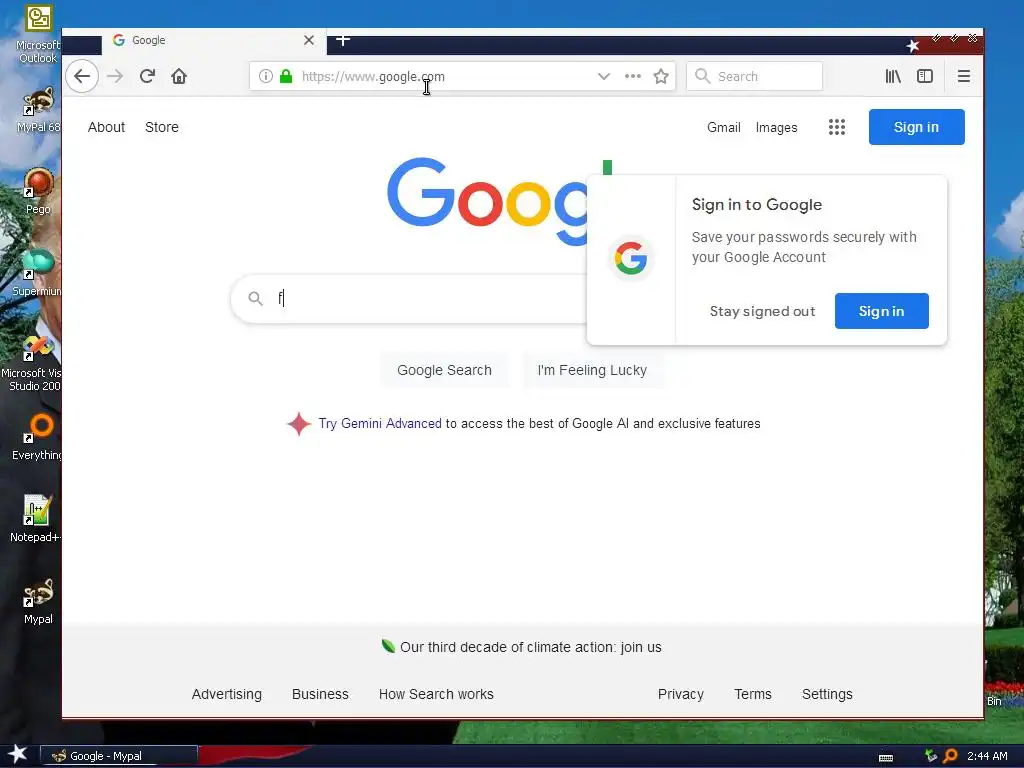The image size is (1024, 768).
Task: Open the Business footer link
Action: (x=320, y=694)
